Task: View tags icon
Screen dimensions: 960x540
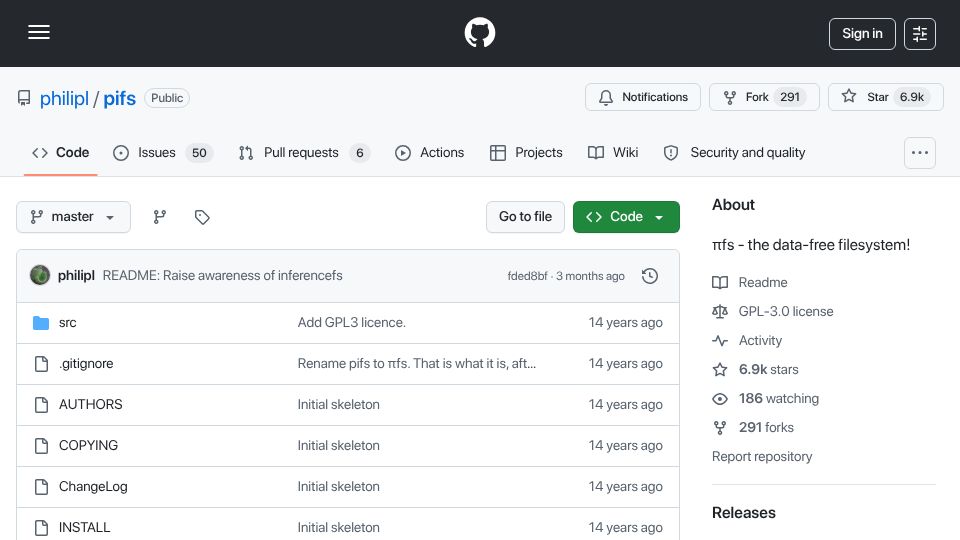Action: (202, 217)
